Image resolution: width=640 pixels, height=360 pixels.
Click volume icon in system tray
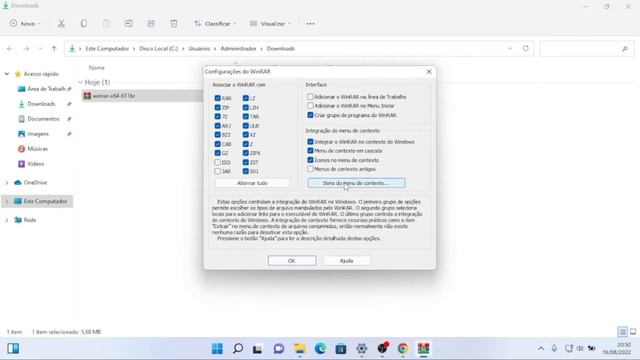pos(580,349)
